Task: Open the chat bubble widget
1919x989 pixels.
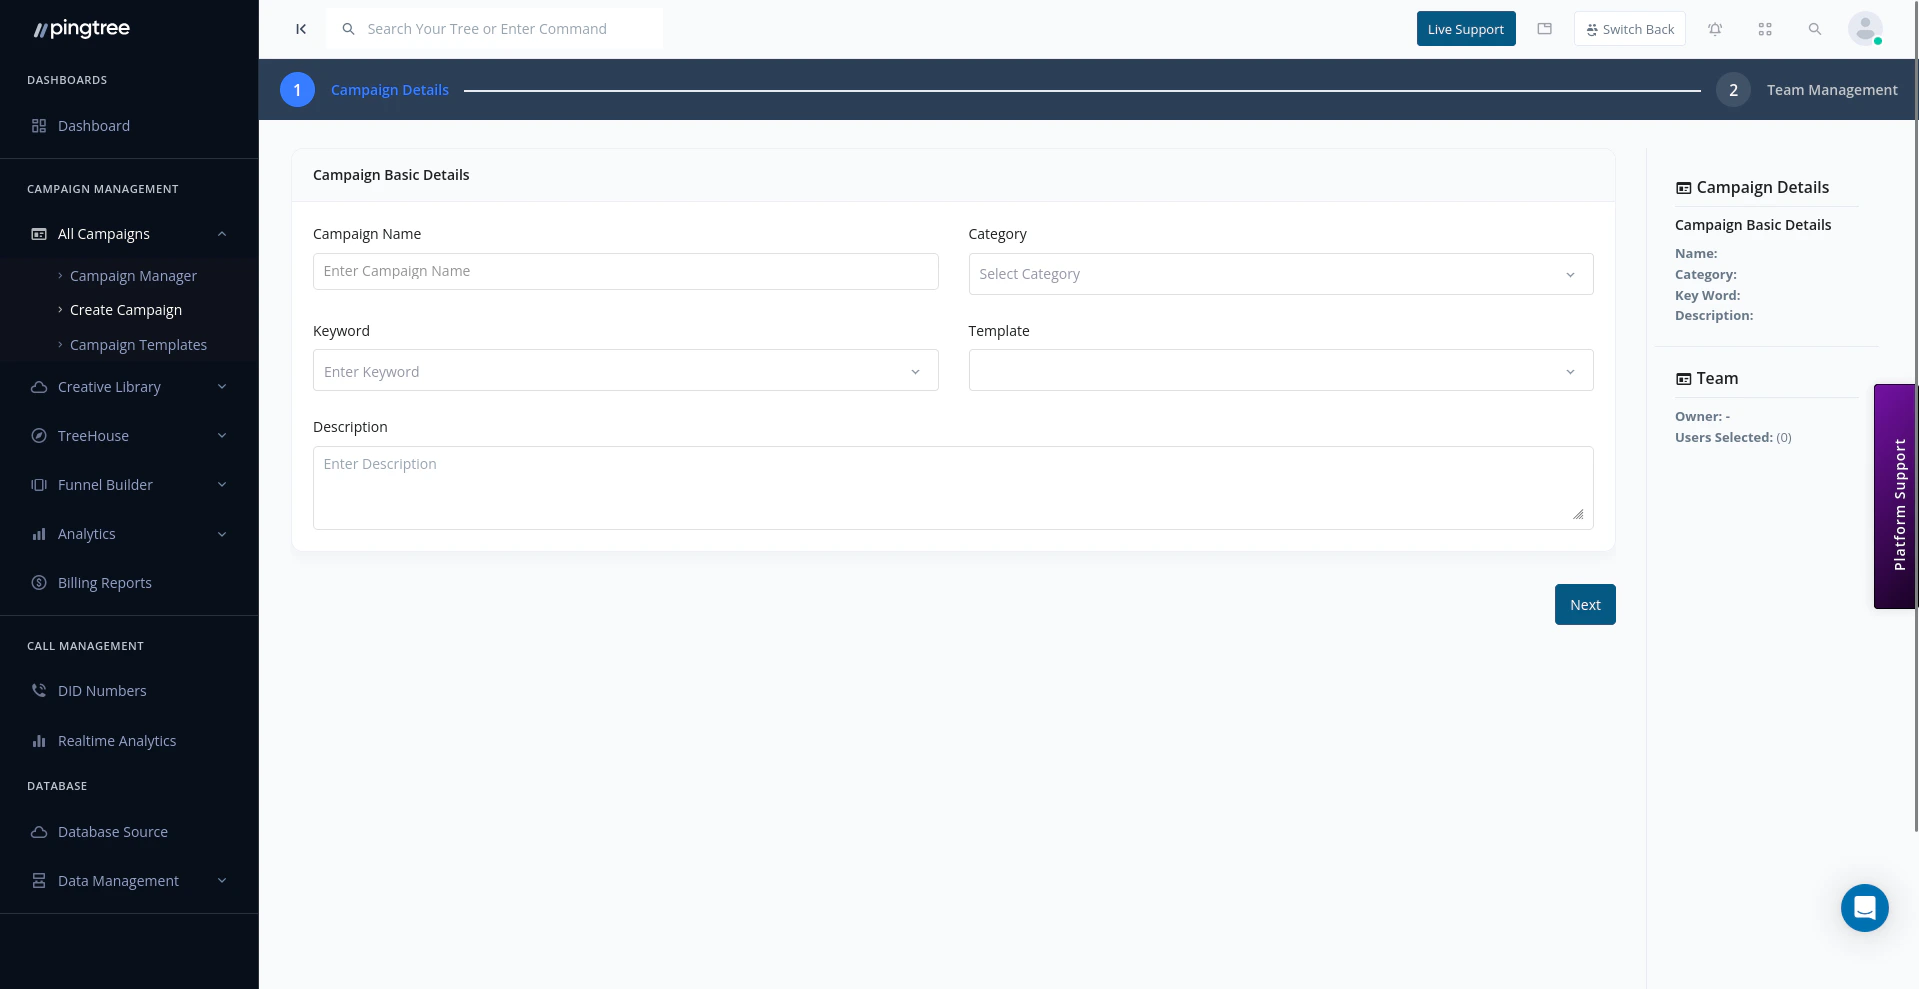Action: coord(1865,908)
